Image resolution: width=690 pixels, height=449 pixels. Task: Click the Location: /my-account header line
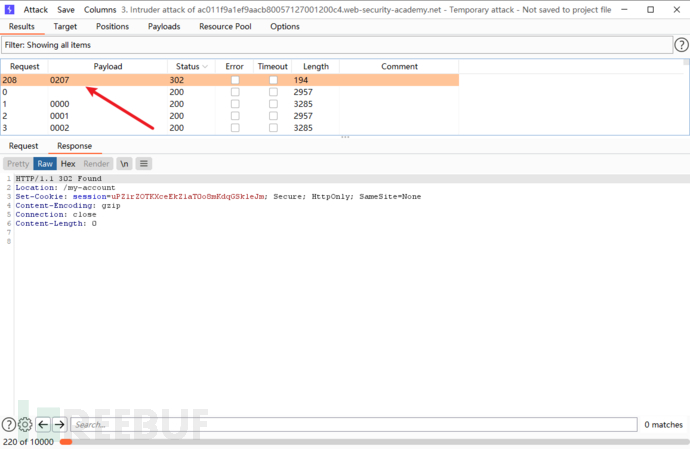pos(65,188)
